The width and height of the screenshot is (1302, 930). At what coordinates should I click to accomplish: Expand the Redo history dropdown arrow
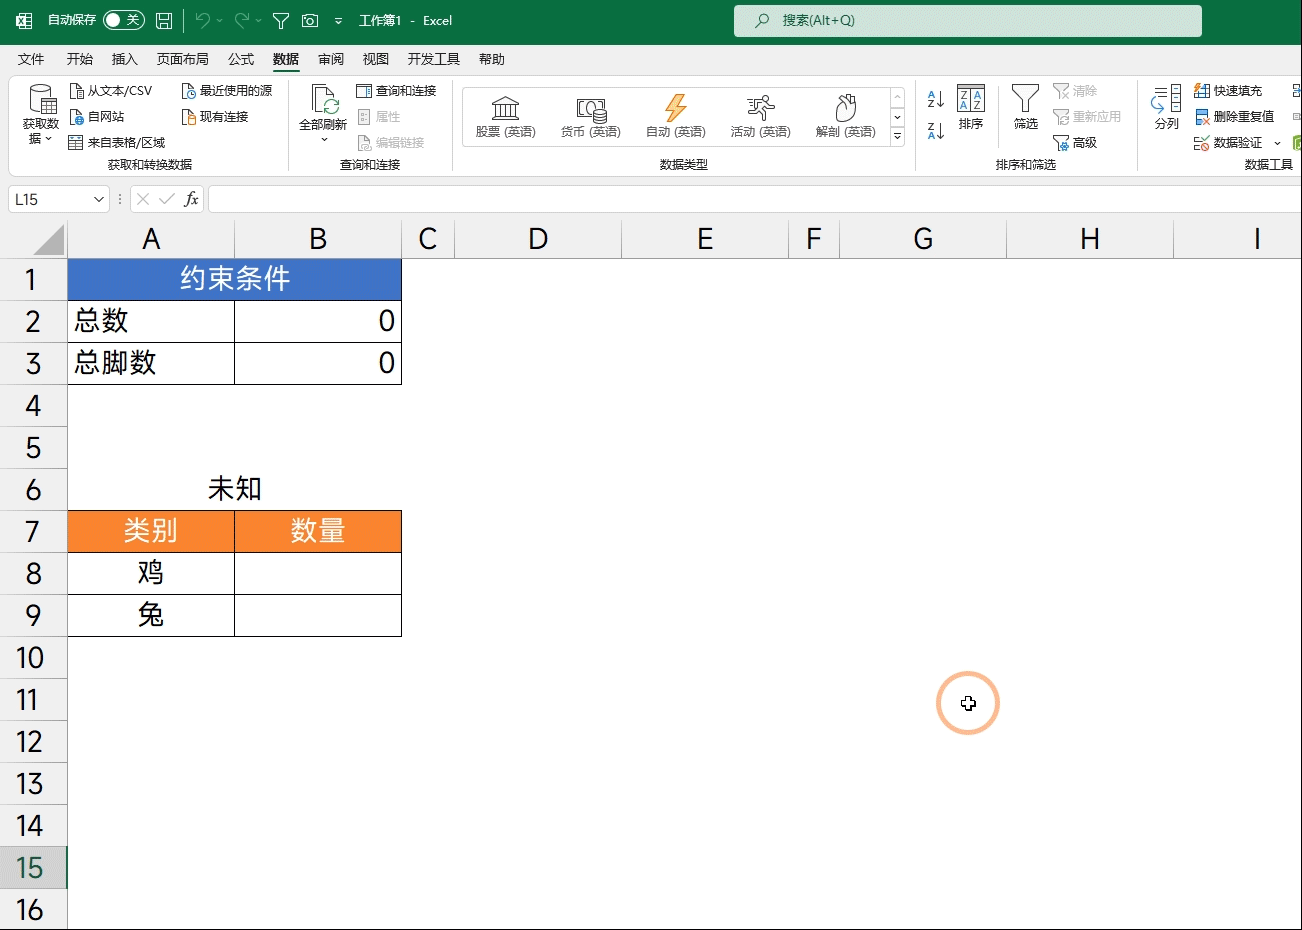point(258,20)
